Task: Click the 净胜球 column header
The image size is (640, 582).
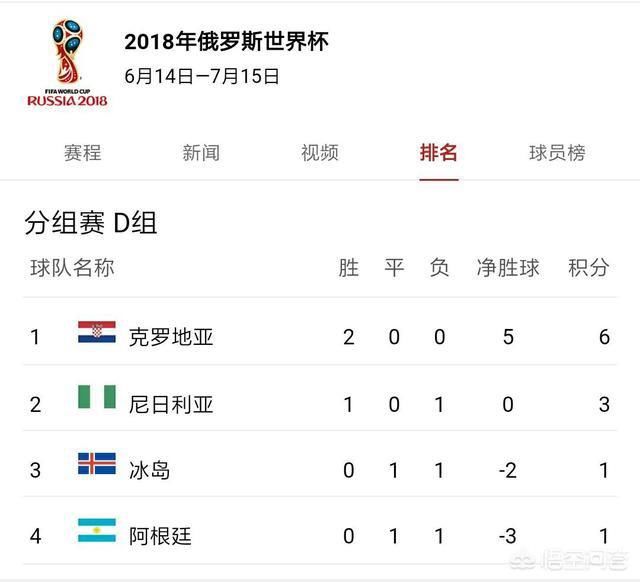Action: point(508,268)
